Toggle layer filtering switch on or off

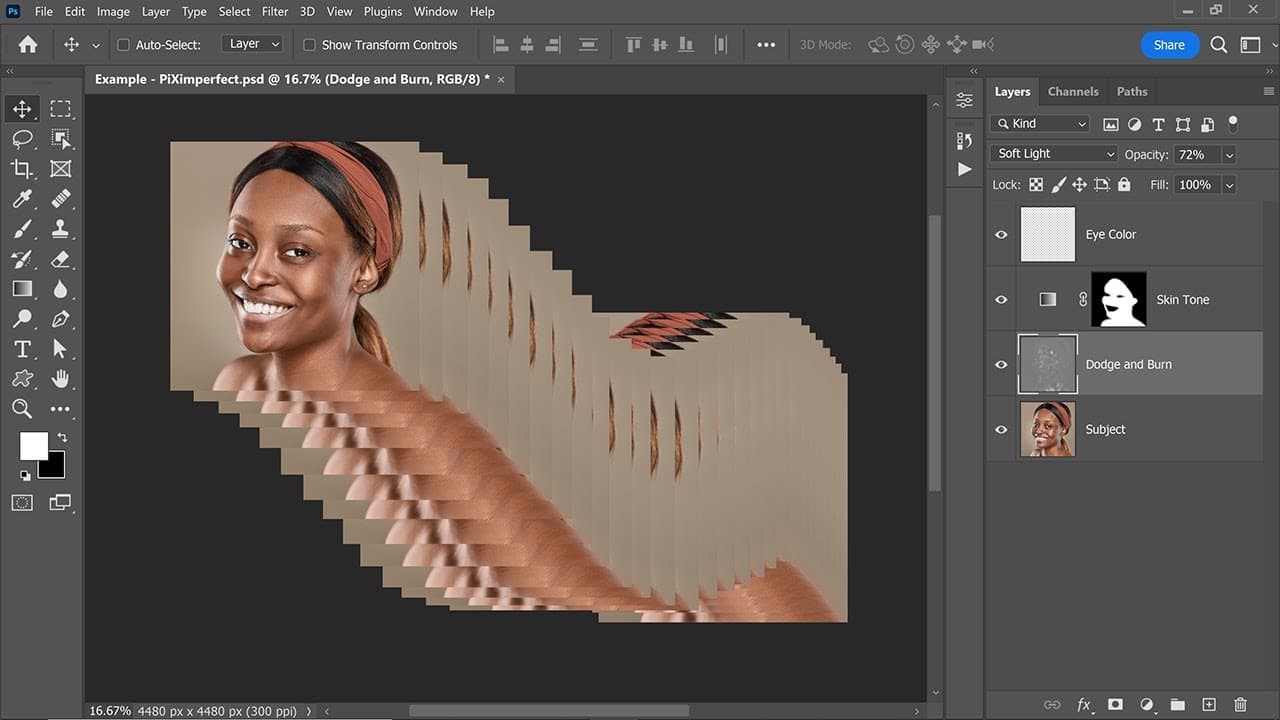click(1233, 124)
